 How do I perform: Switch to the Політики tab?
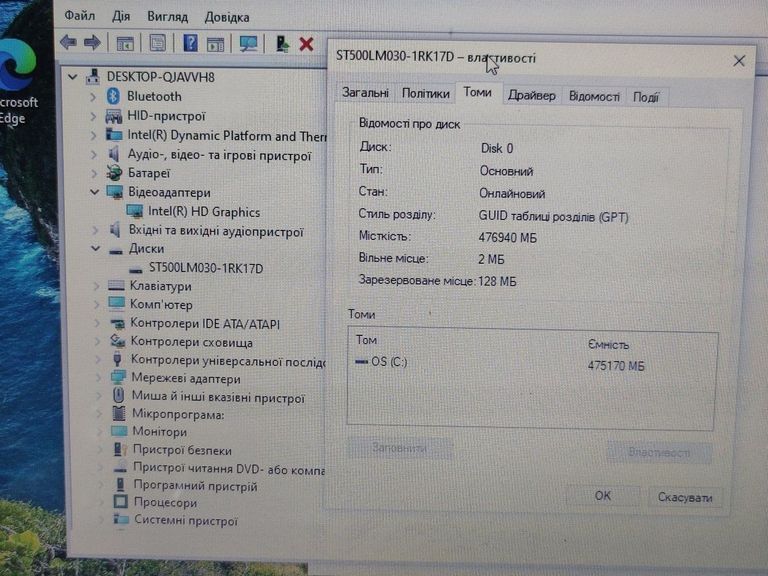pyautogui.click(x=426, y=94)
